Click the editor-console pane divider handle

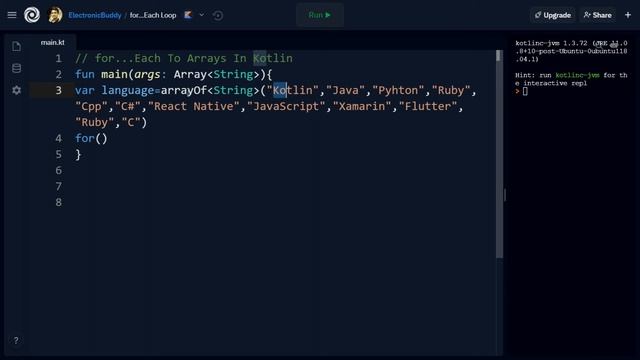point(505,195)
